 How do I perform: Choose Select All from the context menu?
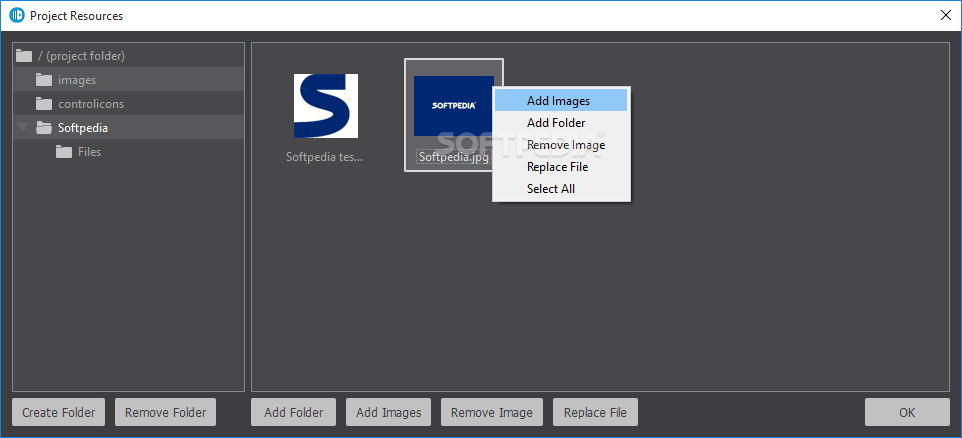point(561,189)
